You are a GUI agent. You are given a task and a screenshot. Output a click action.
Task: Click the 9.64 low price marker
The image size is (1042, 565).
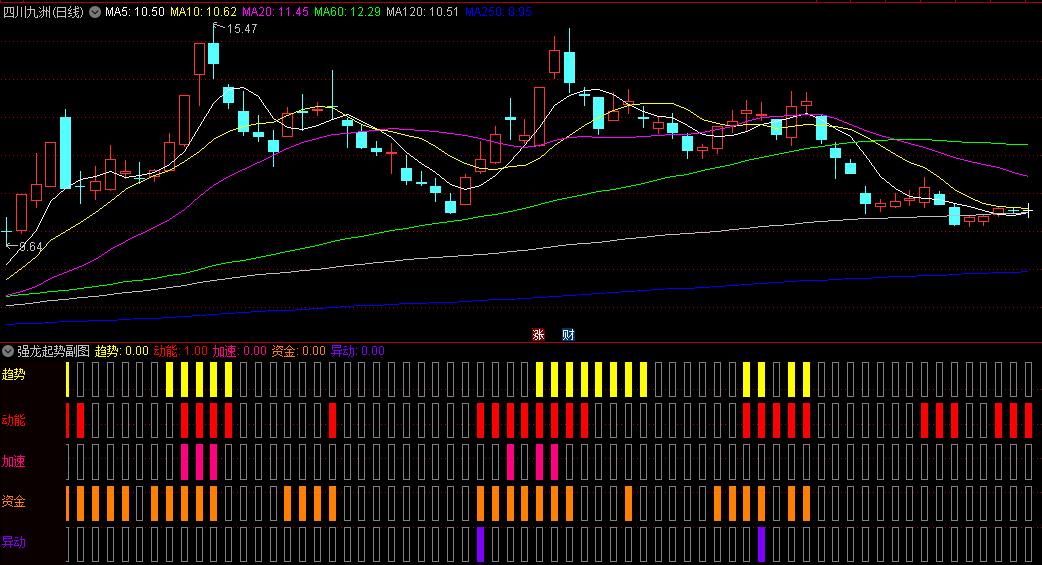click(x=31, y=247)
